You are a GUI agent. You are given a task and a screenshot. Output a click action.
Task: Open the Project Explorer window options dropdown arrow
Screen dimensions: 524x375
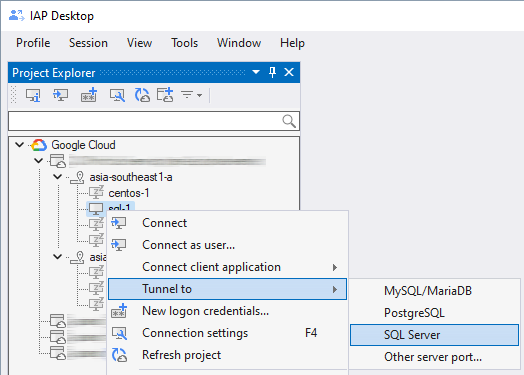tap(256, 72)
